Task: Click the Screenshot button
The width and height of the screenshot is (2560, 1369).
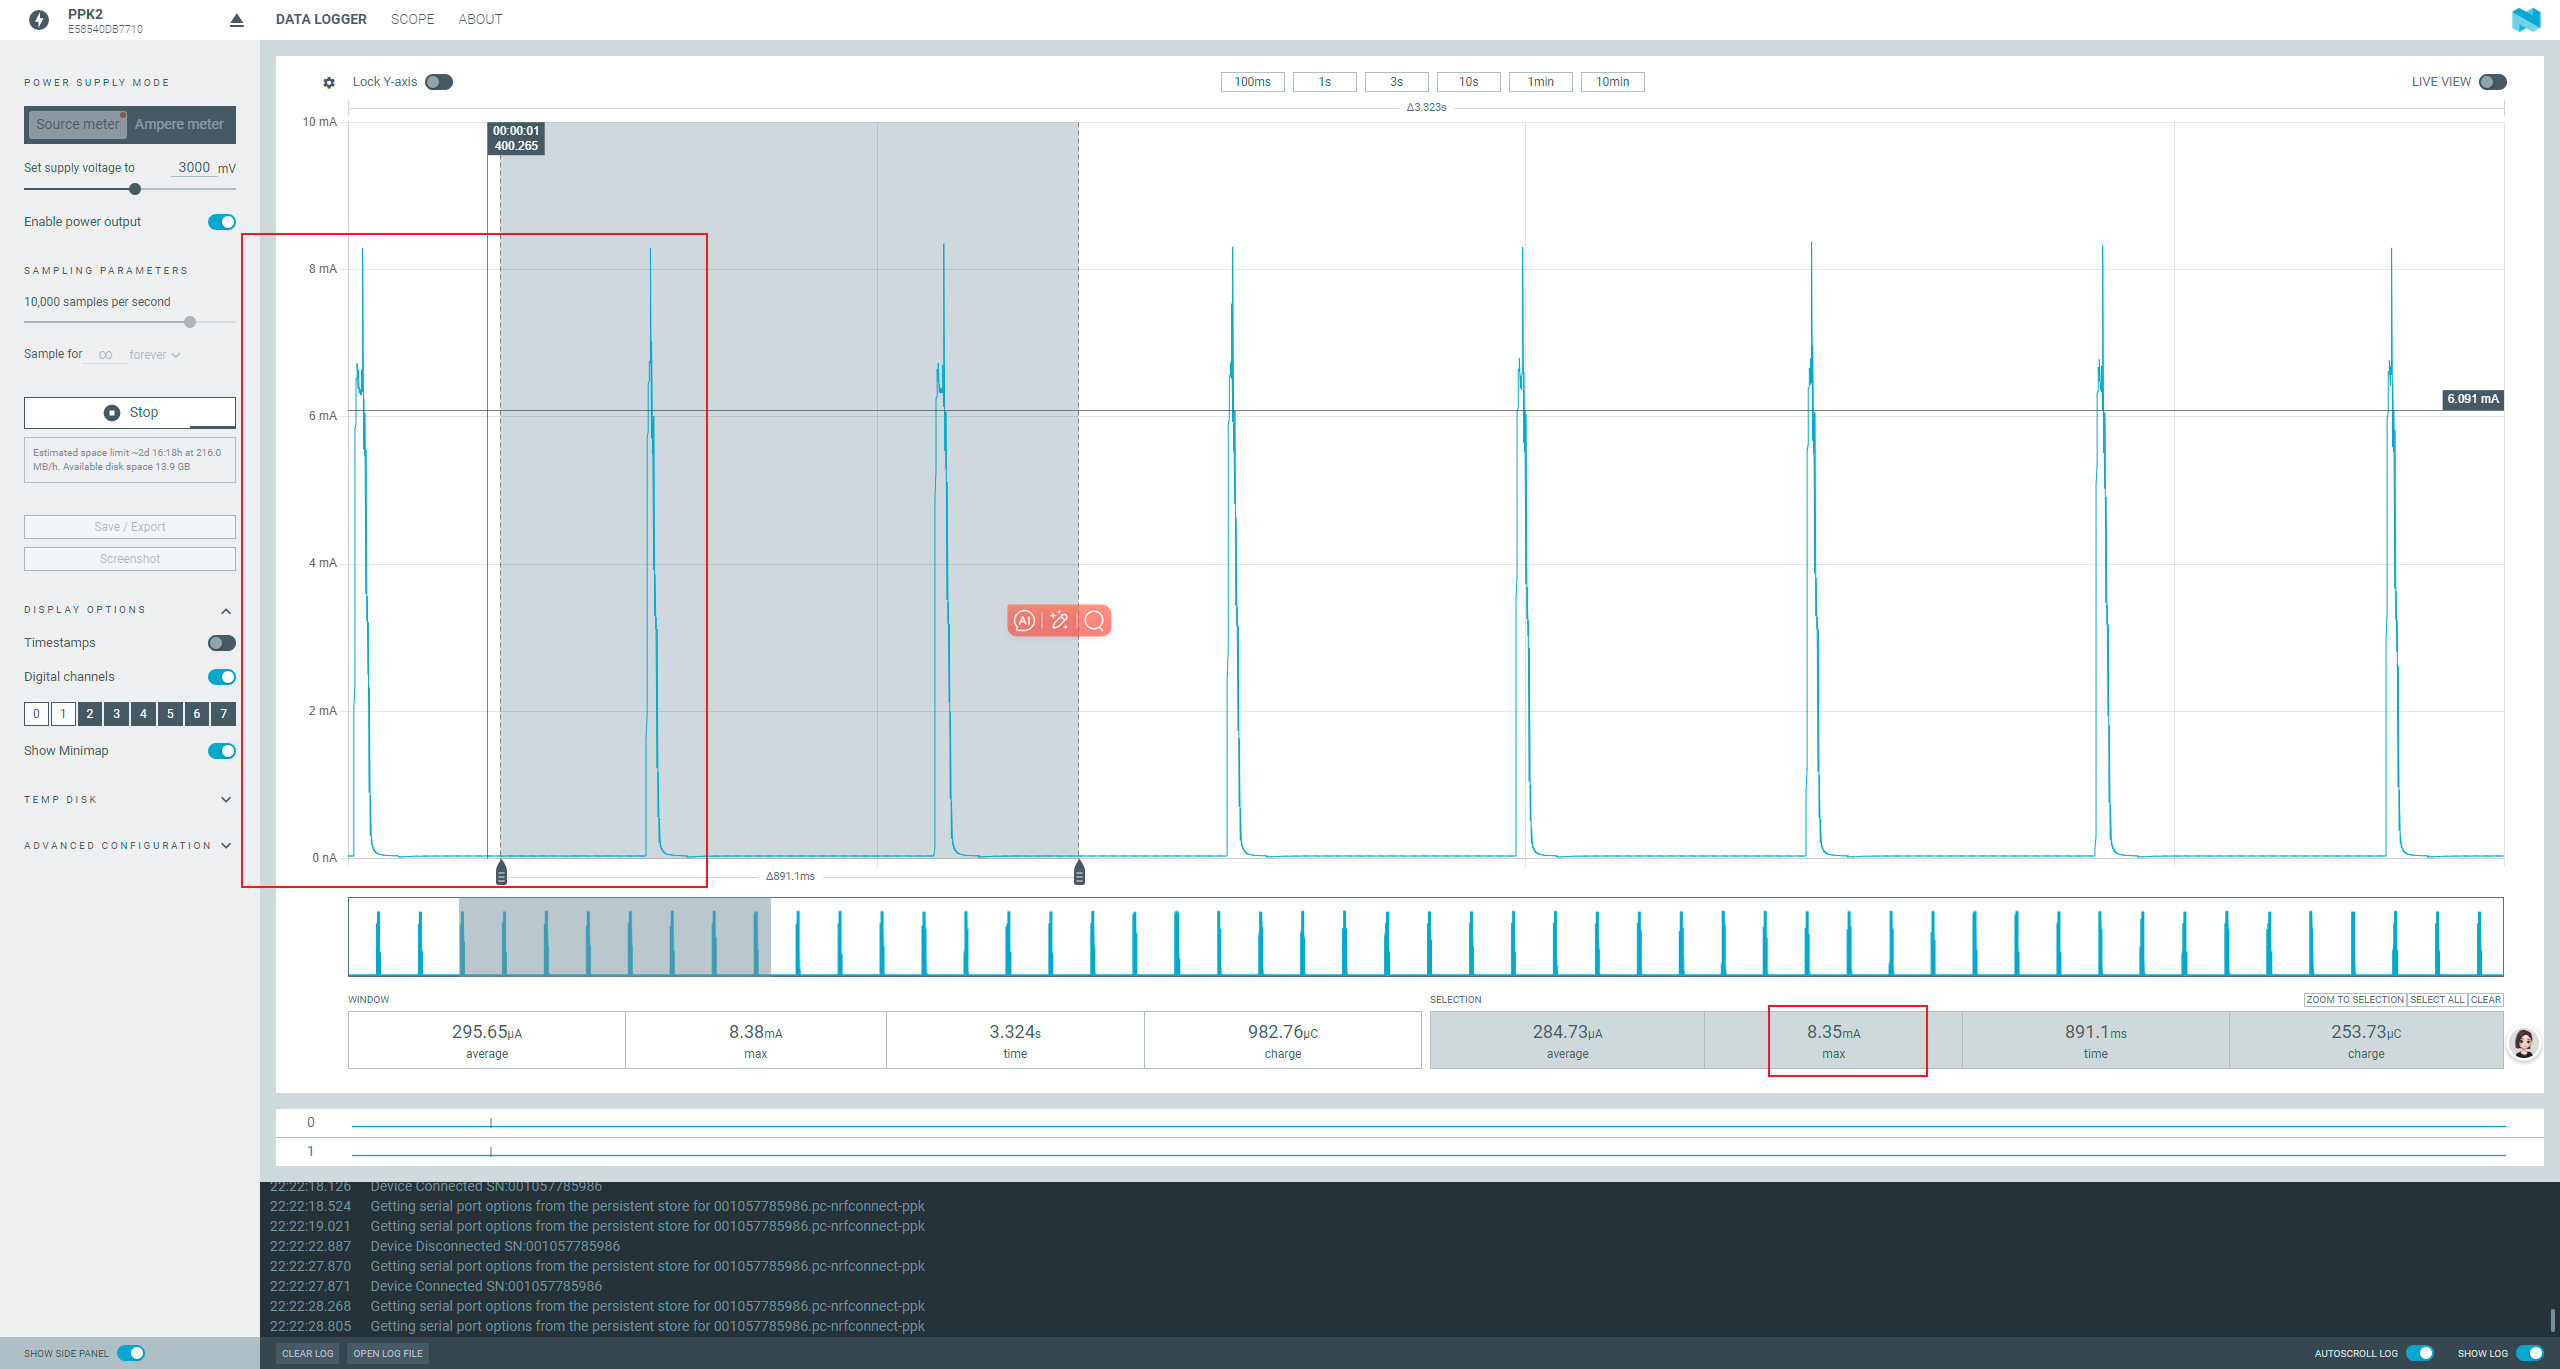Action: pos(130,559)
